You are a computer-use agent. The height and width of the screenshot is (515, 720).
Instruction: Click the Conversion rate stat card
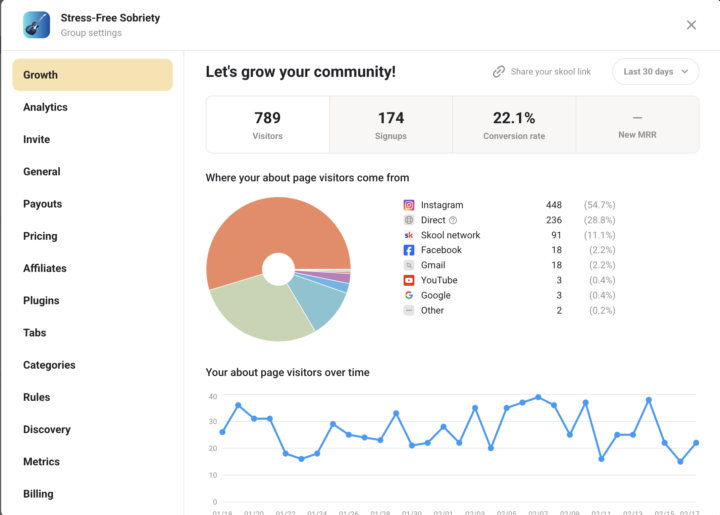pyautogui.click(x=514, y=124)
